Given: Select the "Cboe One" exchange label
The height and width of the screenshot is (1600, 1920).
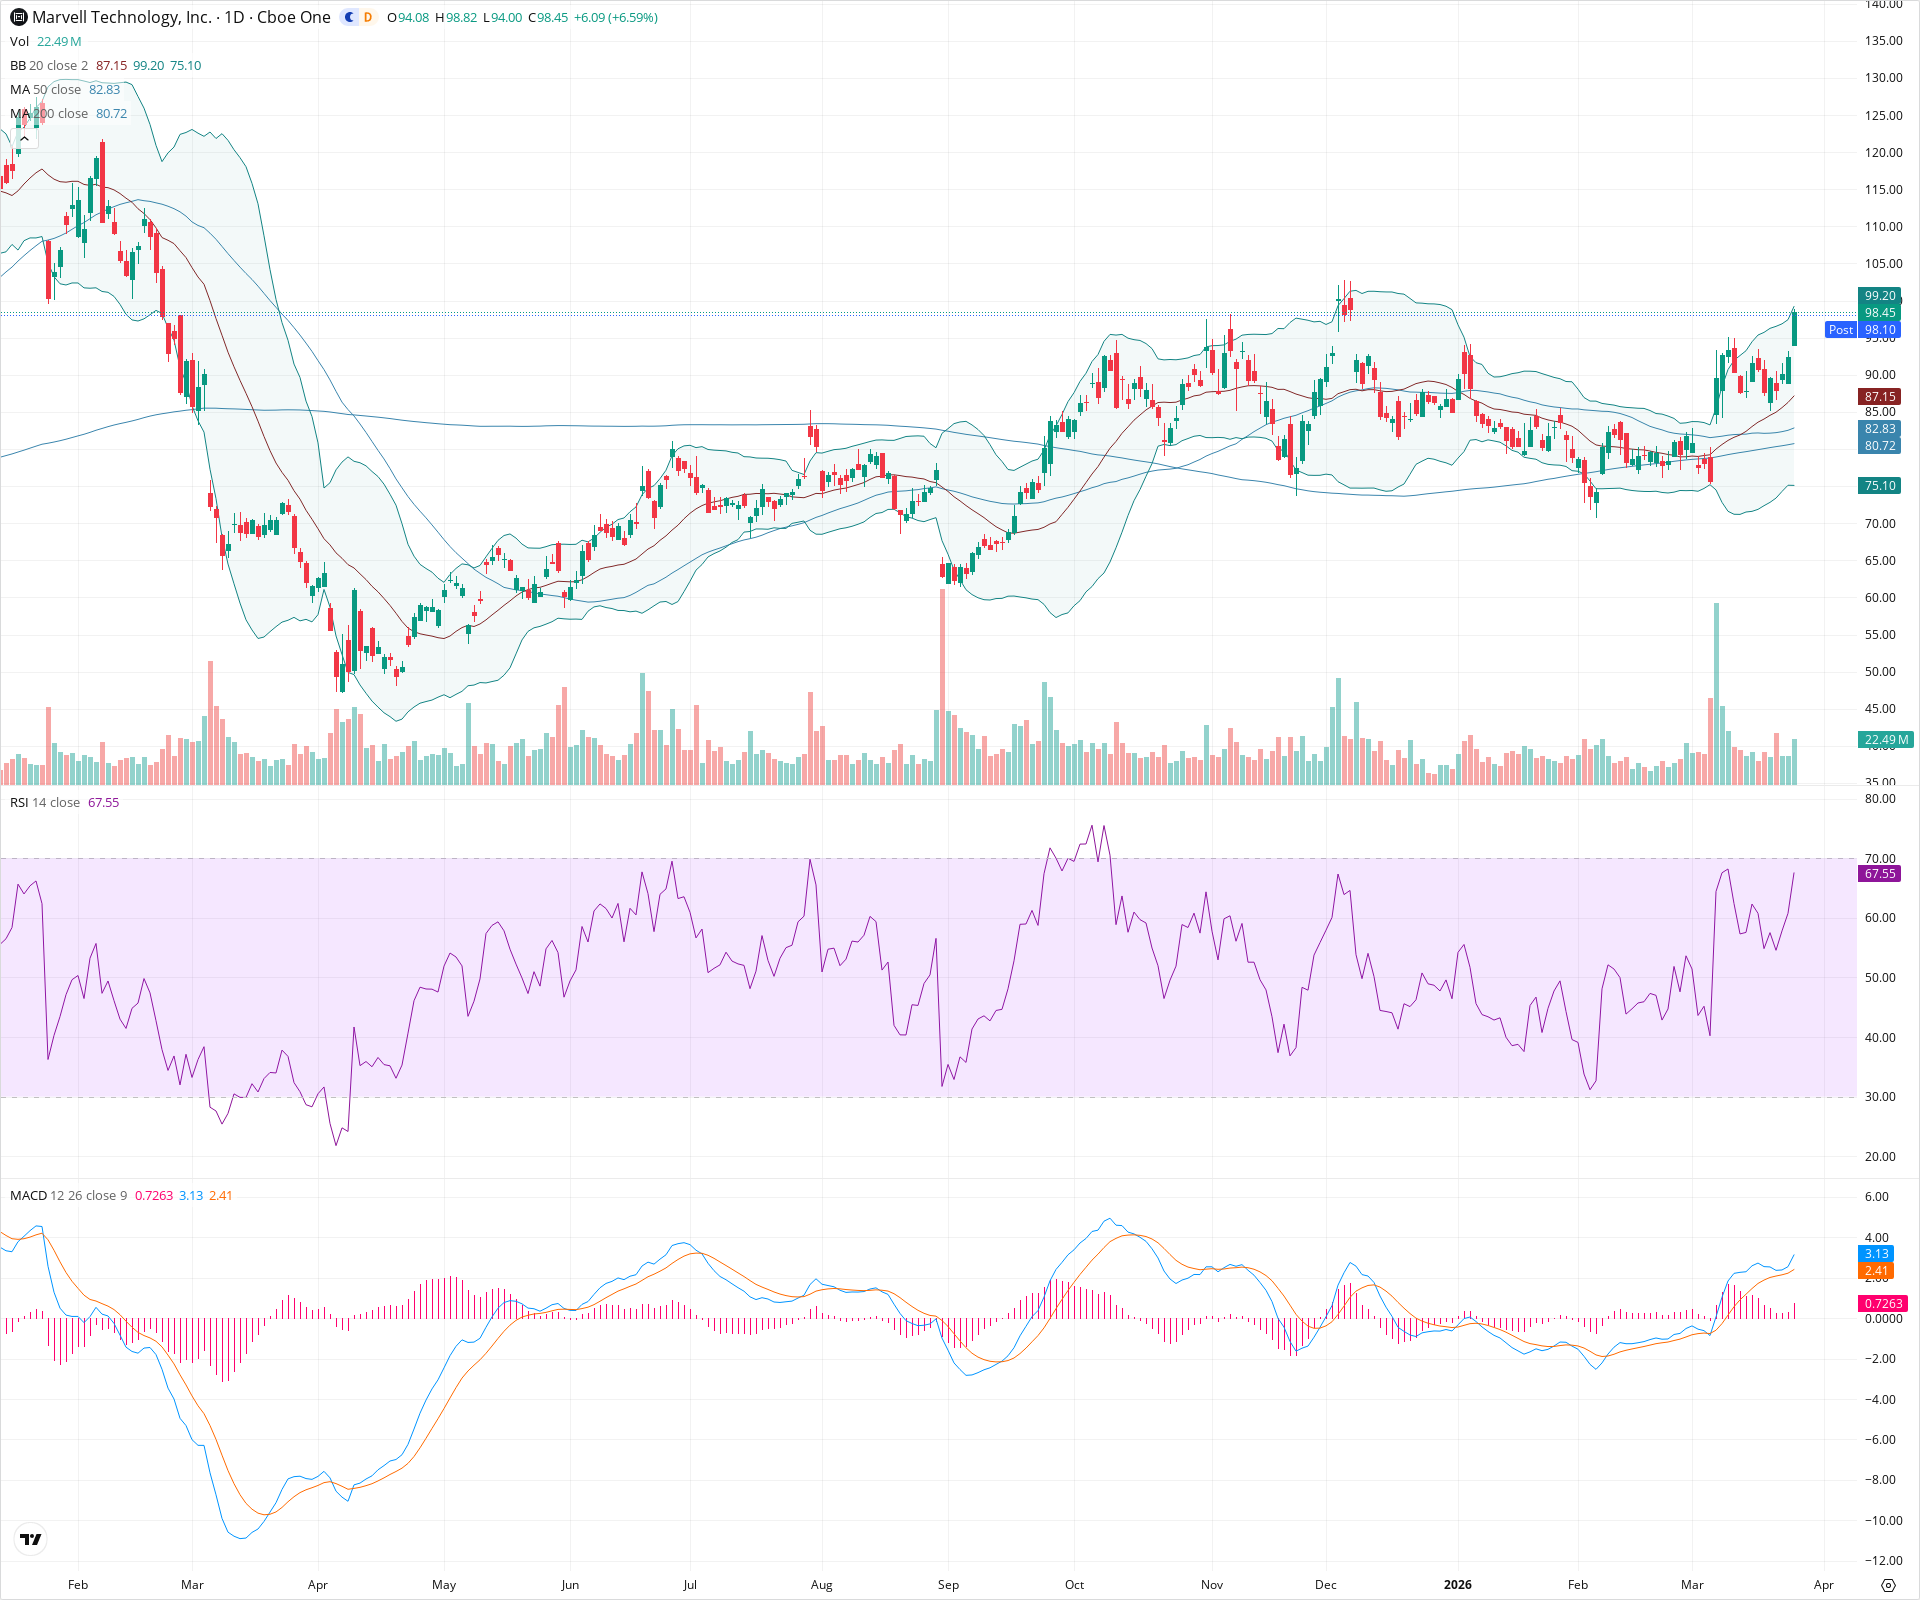Looking at the screenshot, I should [x=294, y=17].
